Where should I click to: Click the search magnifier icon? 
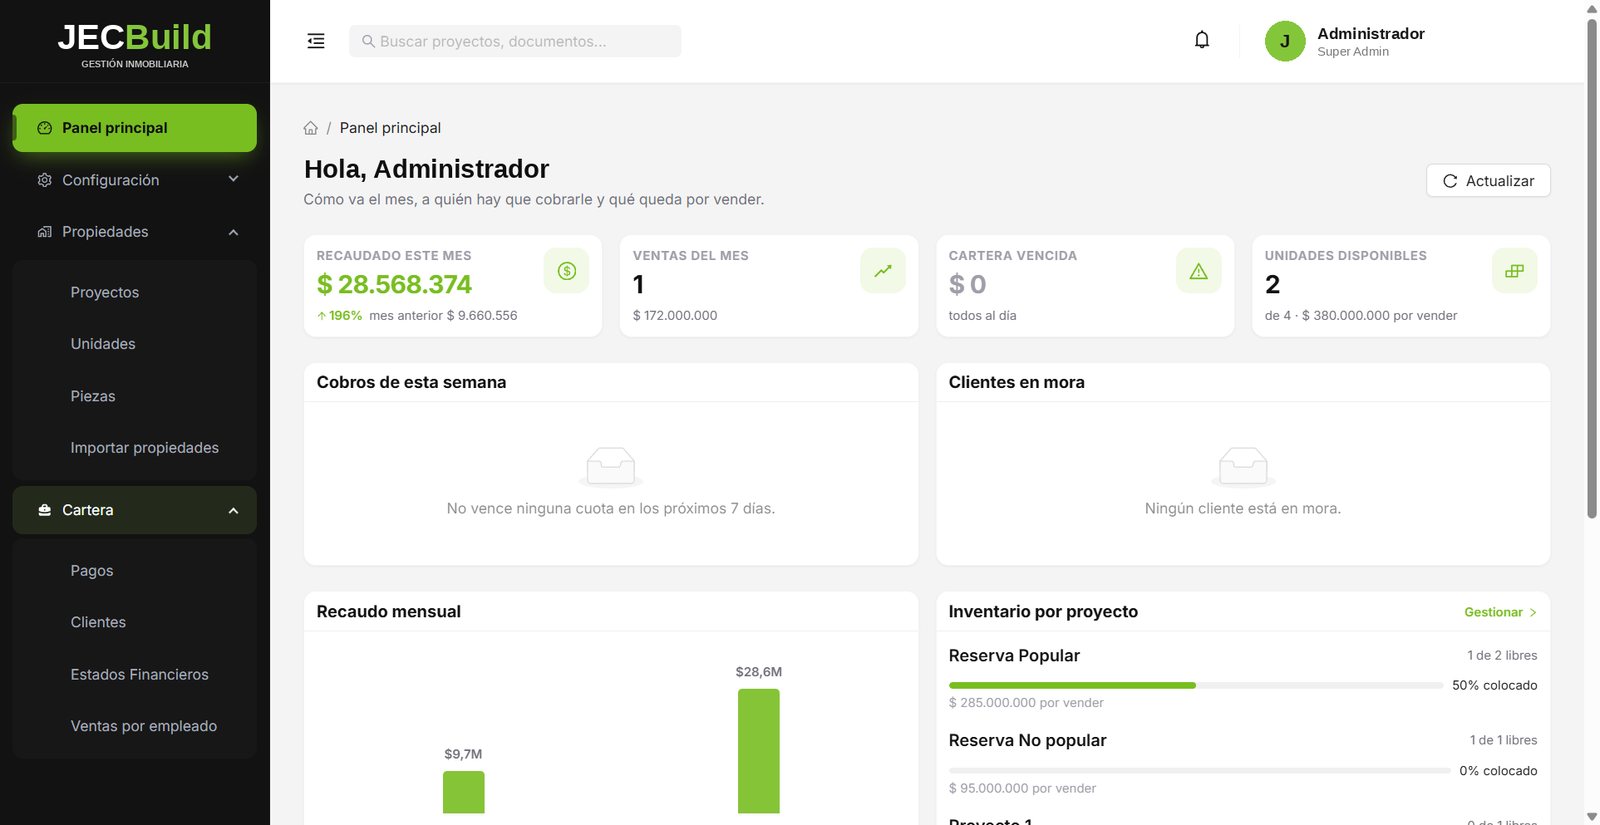368,41
